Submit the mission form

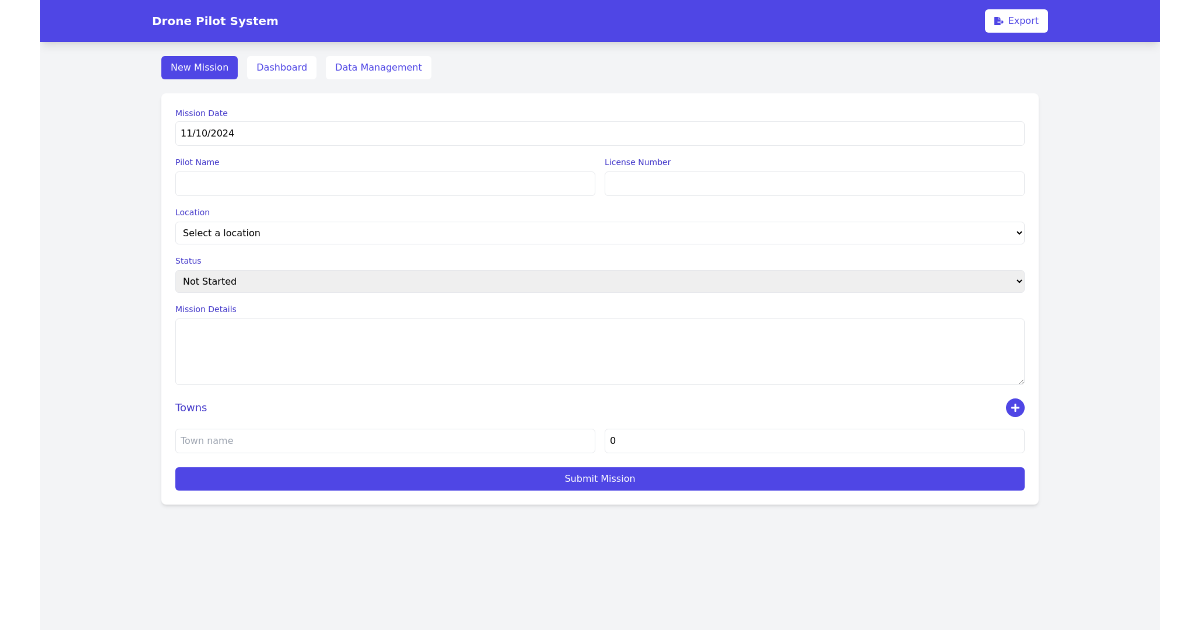tap(600, 478)
